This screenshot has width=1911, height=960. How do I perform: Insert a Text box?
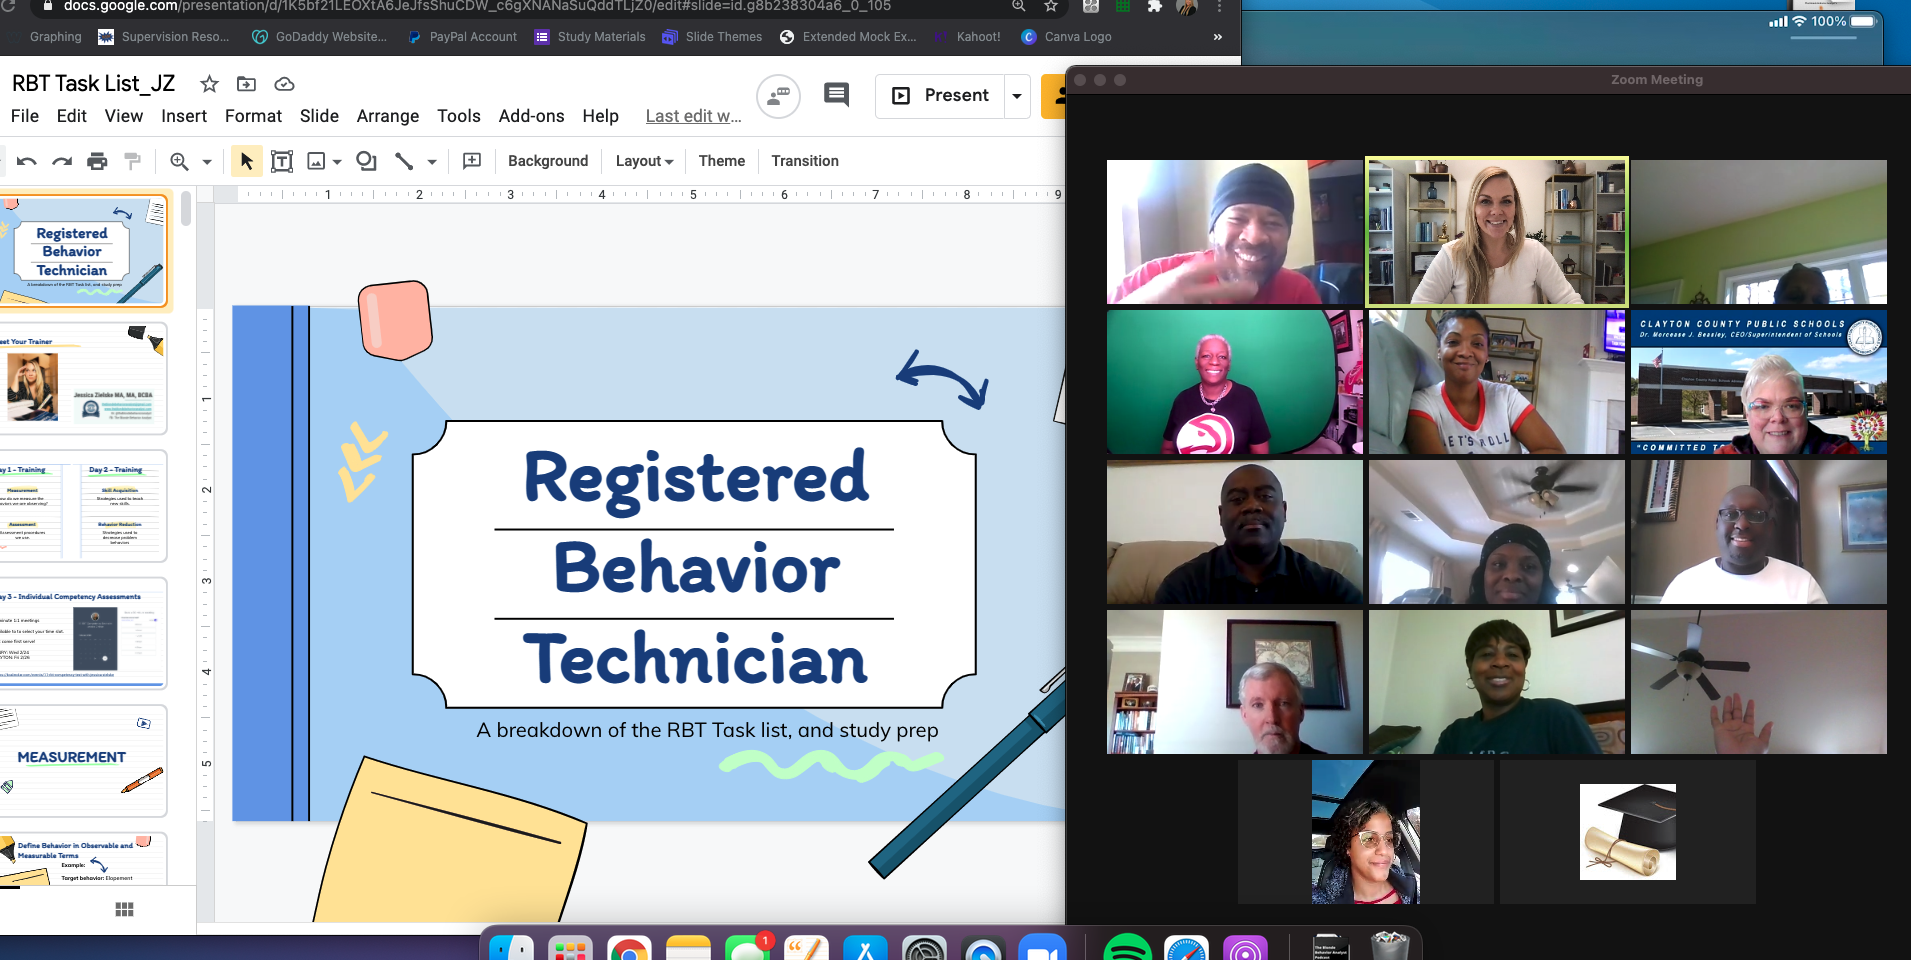(282, 161)
